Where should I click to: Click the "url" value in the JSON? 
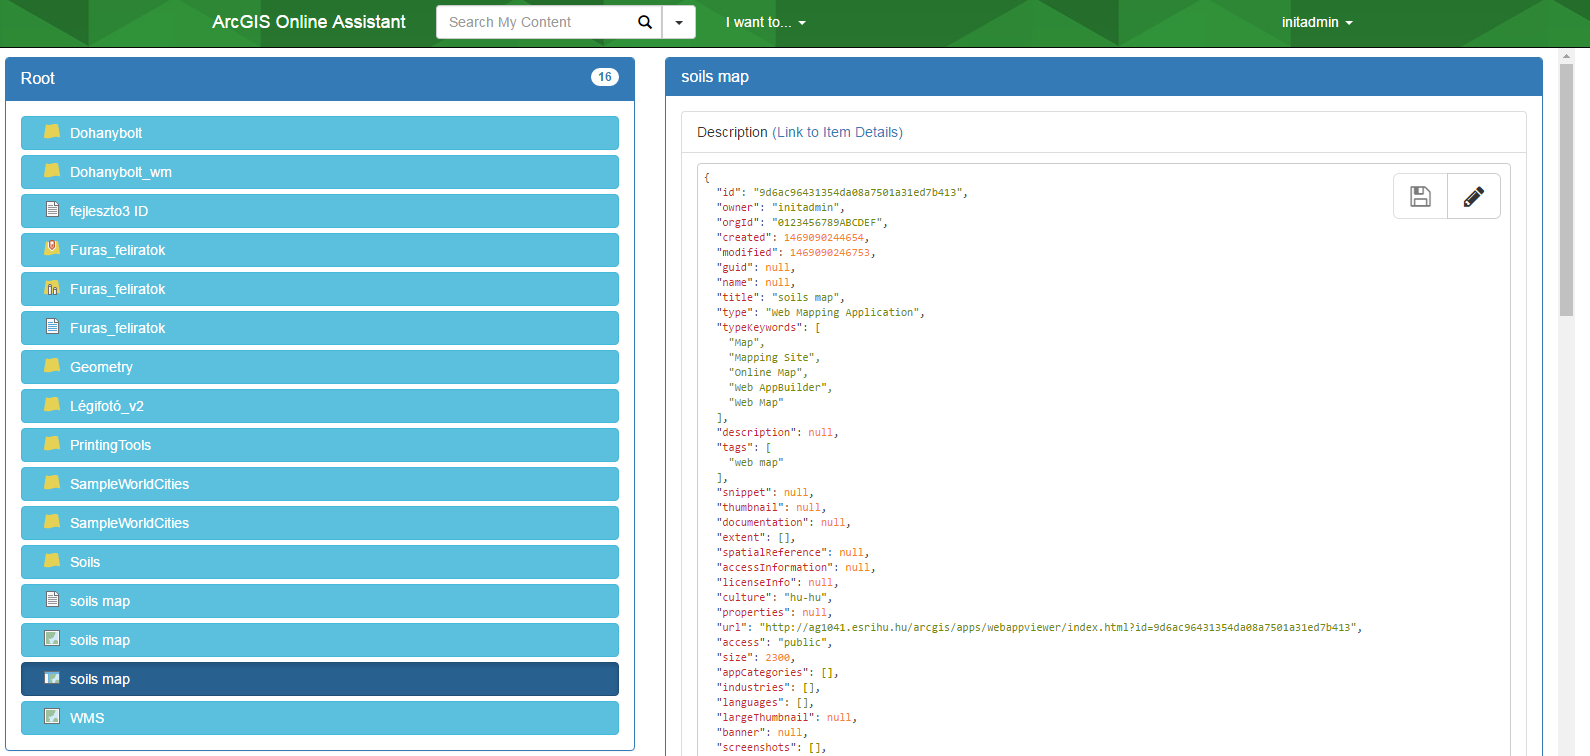pos(1057,627)
